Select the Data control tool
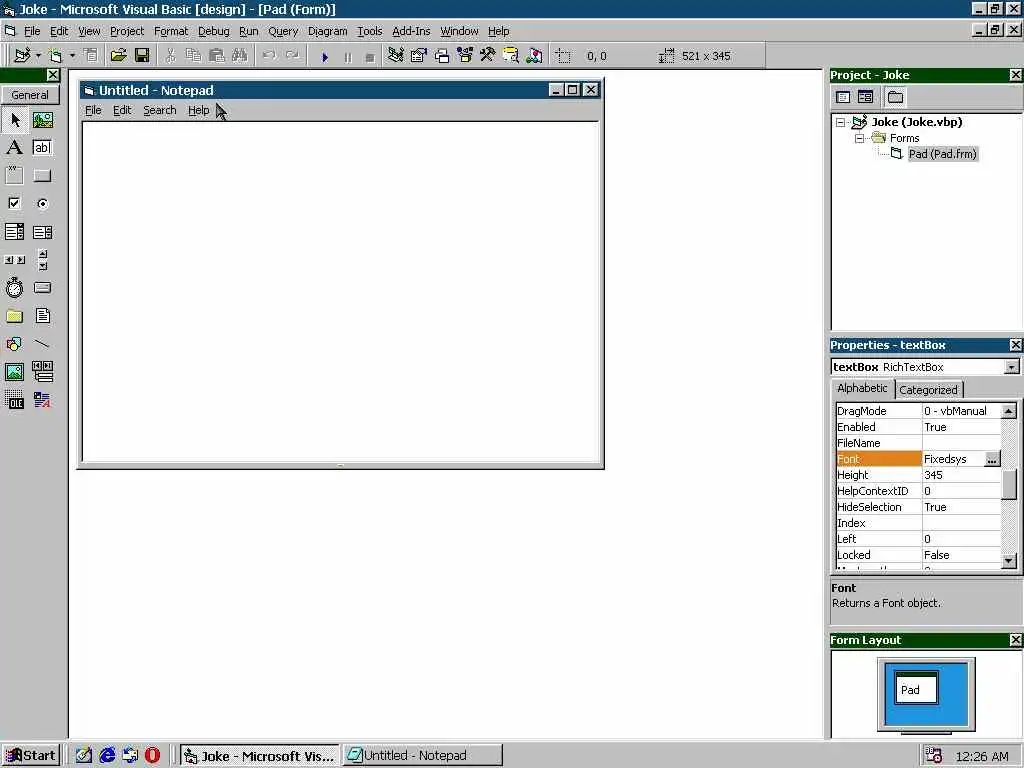The image size is (1024, 768). click(42, 372)
